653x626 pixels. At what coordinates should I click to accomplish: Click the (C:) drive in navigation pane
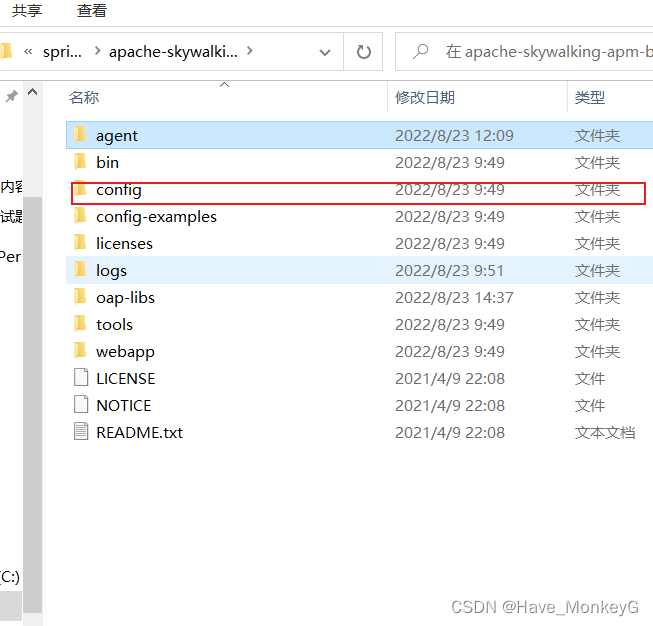click(10, 576)
